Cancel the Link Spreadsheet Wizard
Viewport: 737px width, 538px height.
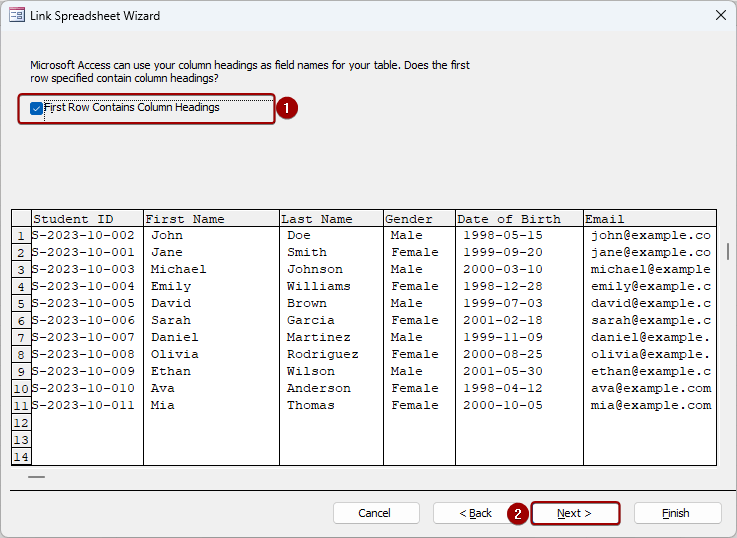coord(376,513)
